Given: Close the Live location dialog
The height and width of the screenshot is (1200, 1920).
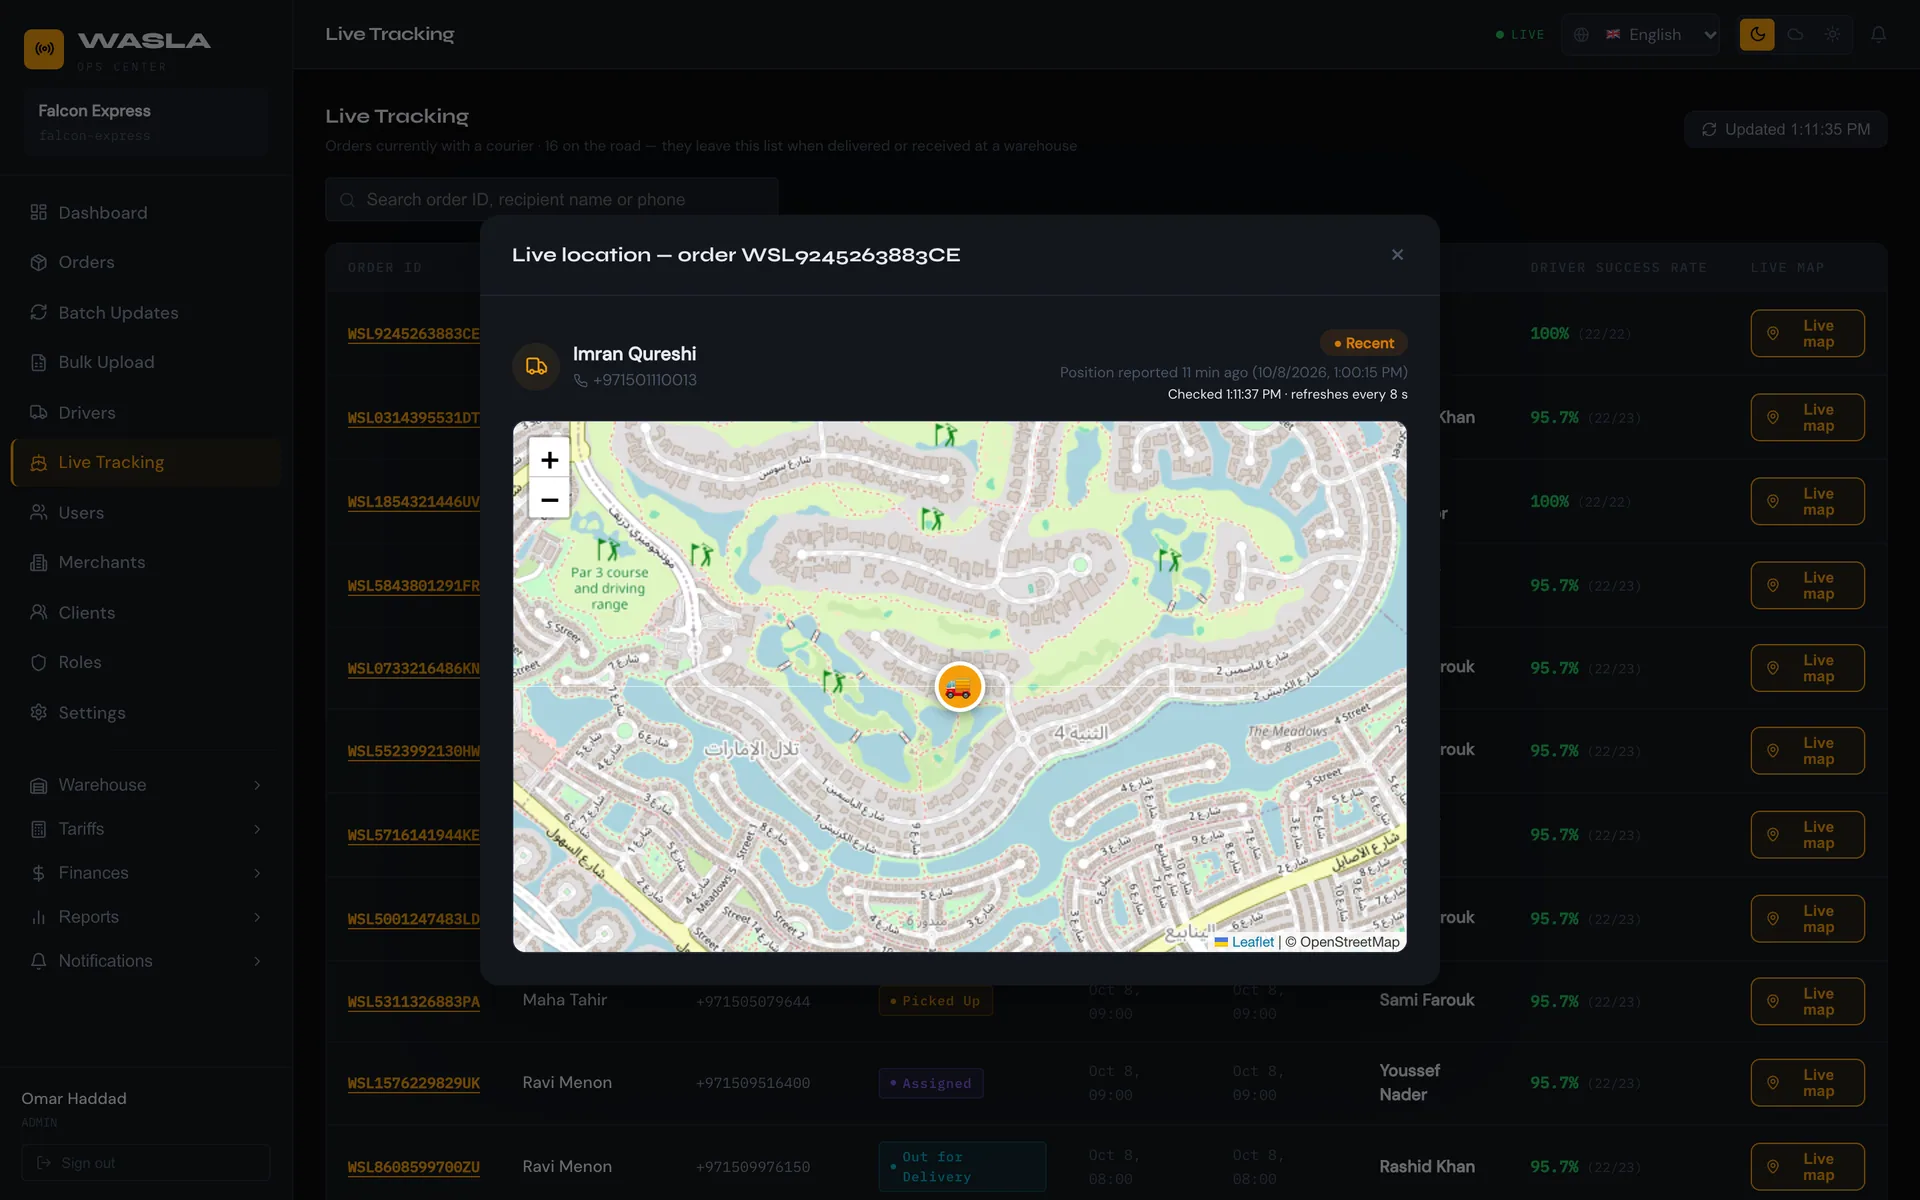Looking at the screenshot, I should pos(1397,255).
